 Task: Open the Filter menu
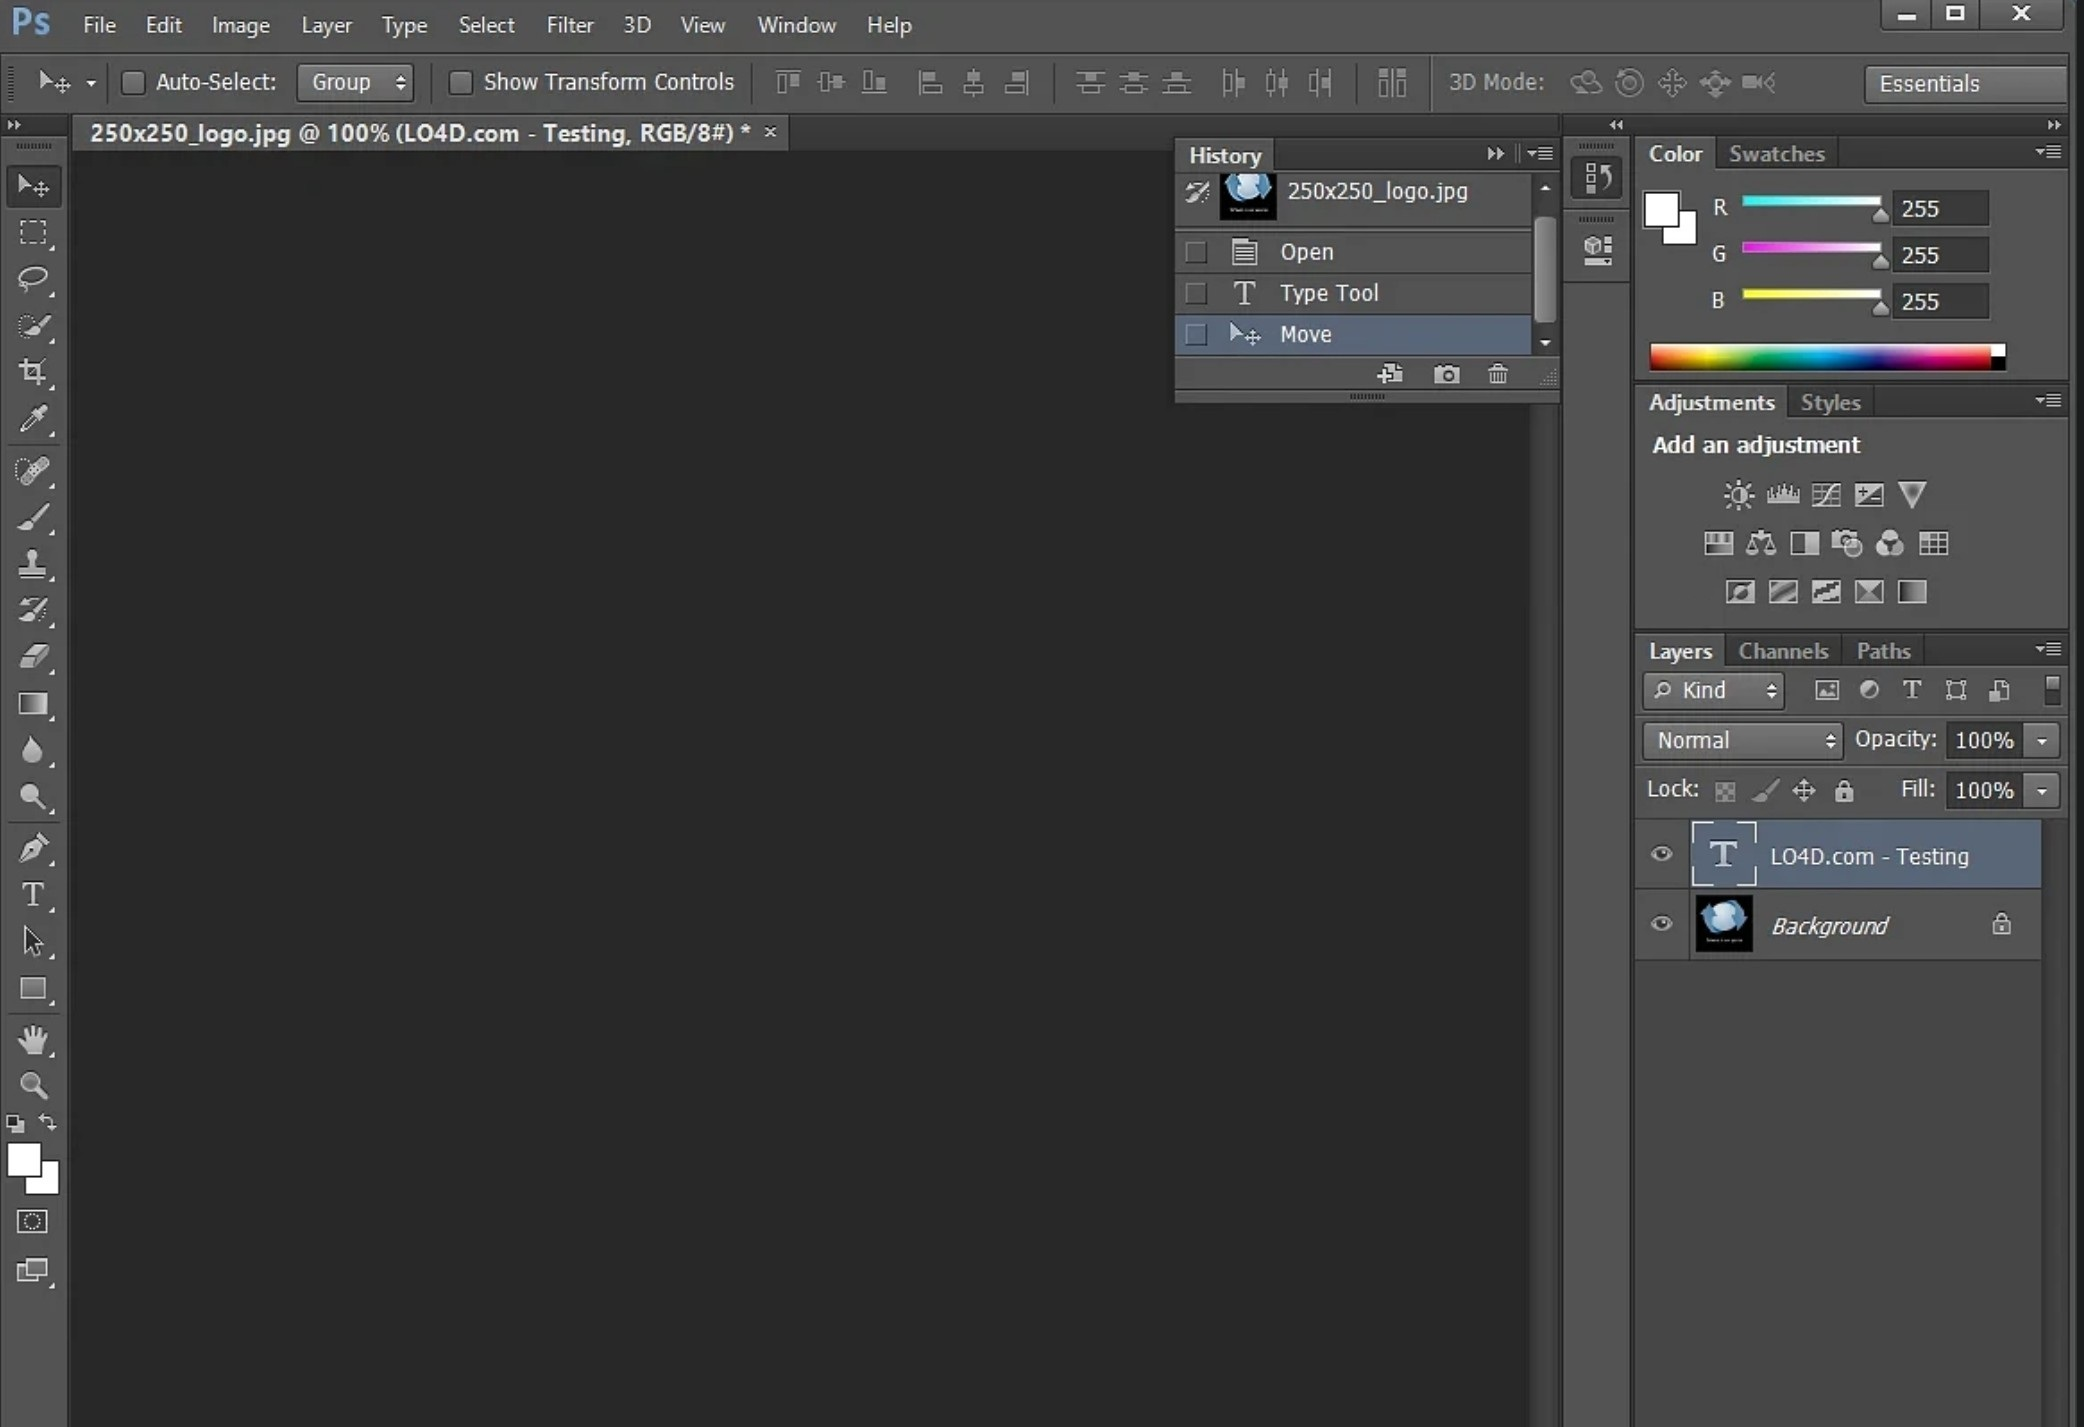tap(570, 25)
